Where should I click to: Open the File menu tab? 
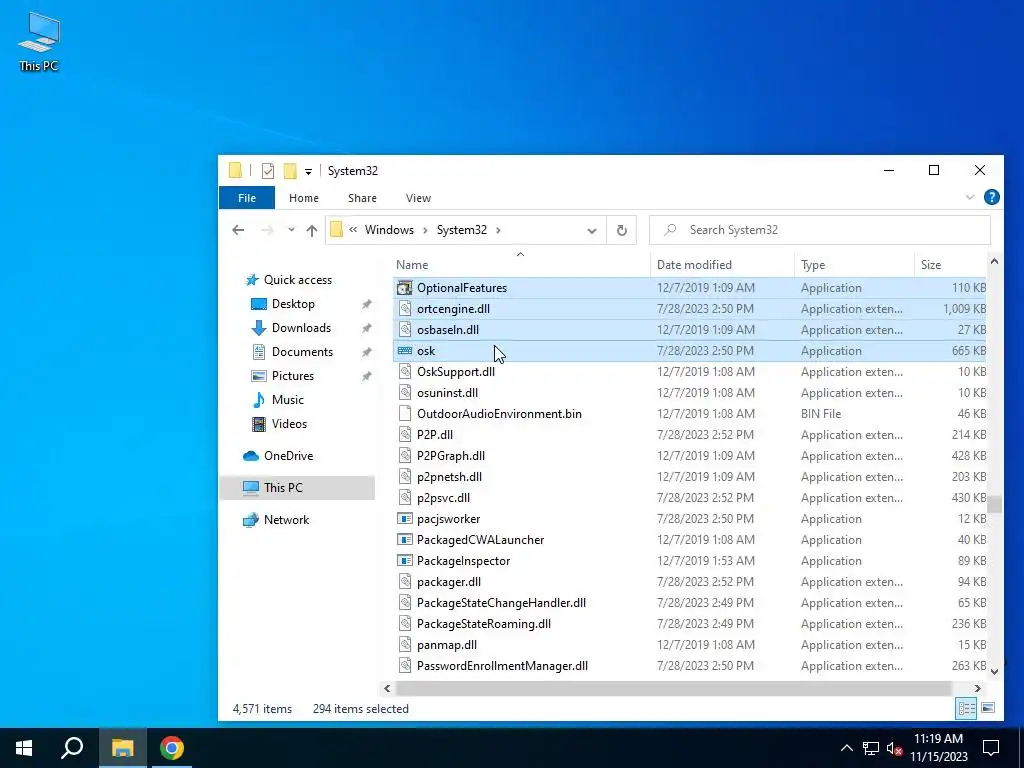pos(247,198)
